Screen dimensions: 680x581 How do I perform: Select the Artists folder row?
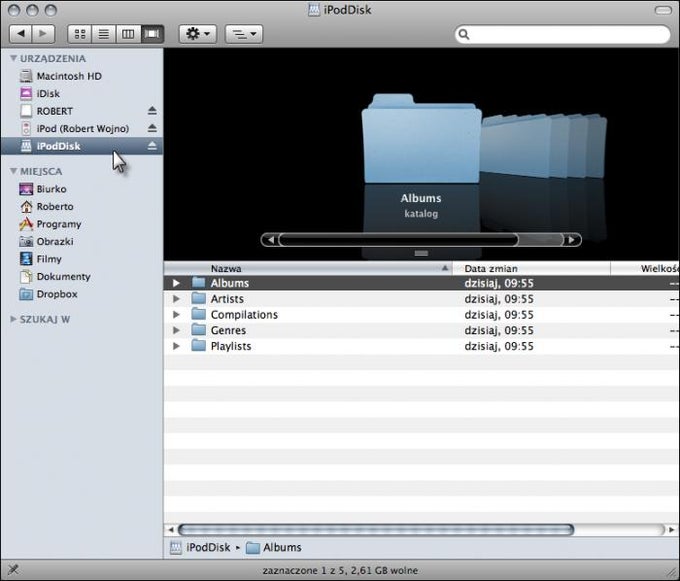point(422,299)
